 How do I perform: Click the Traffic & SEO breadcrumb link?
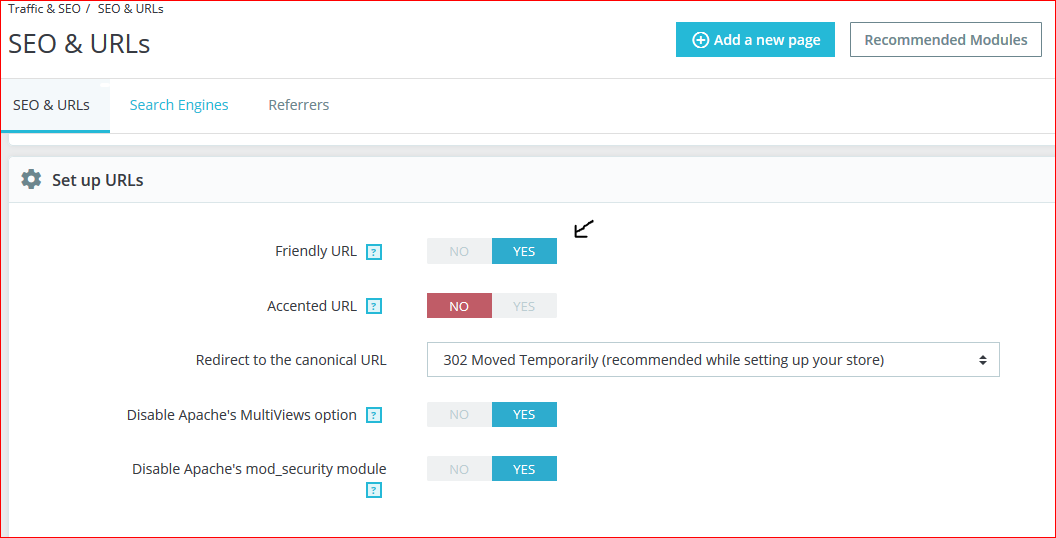click(x=44, y=9)
